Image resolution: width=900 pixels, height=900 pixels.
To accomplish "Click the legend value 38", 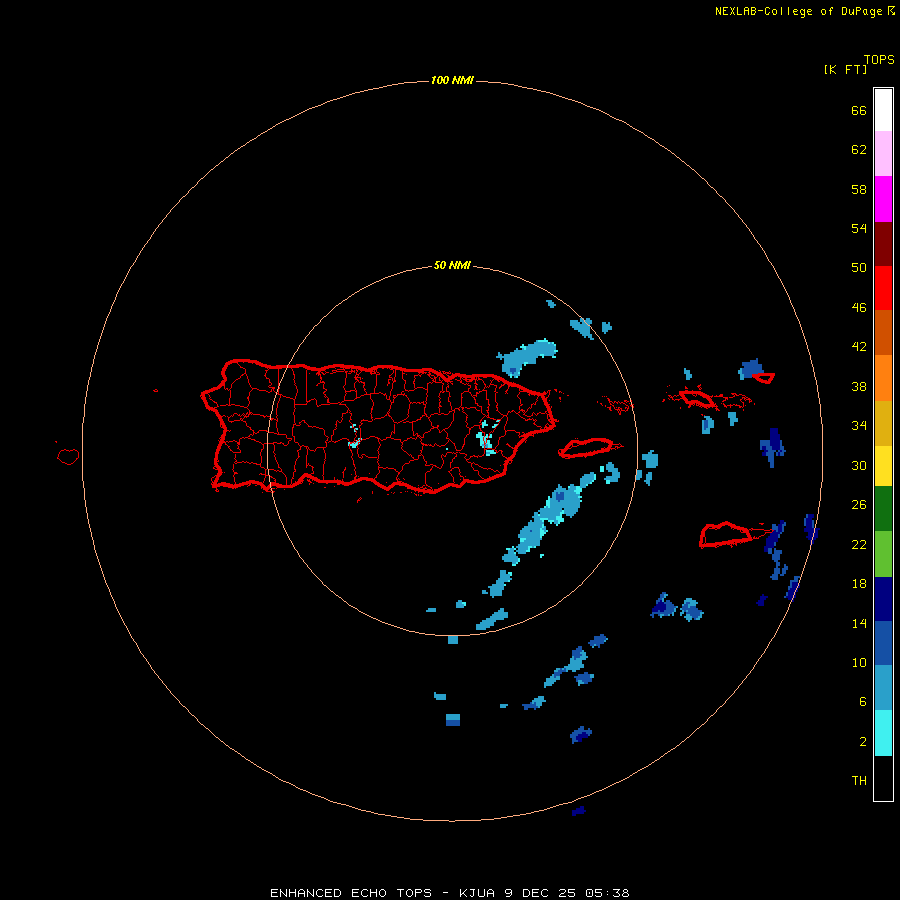I will (859, 387).
